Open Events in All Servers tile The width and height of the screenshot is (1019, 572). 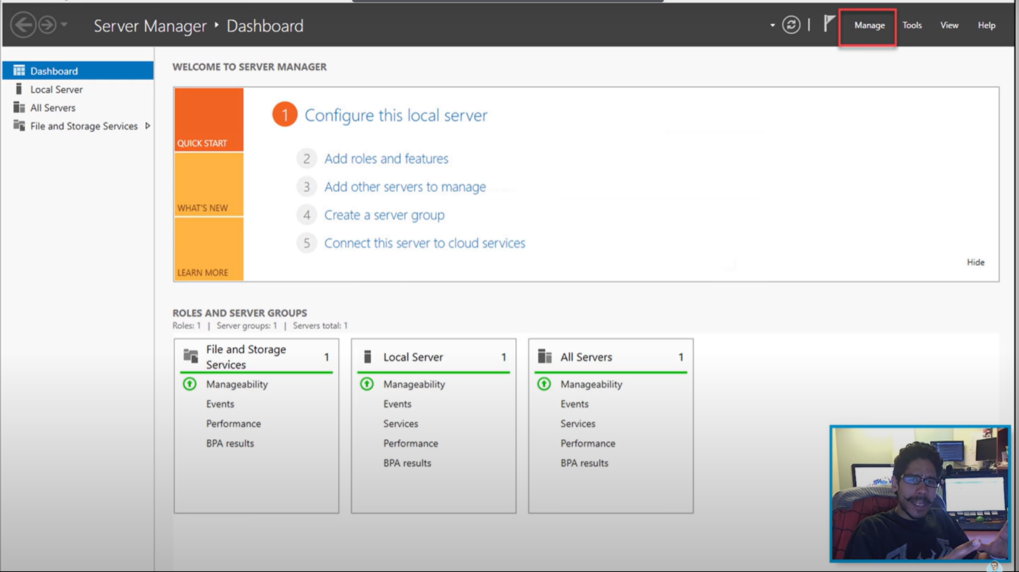(x=574, y=404)
